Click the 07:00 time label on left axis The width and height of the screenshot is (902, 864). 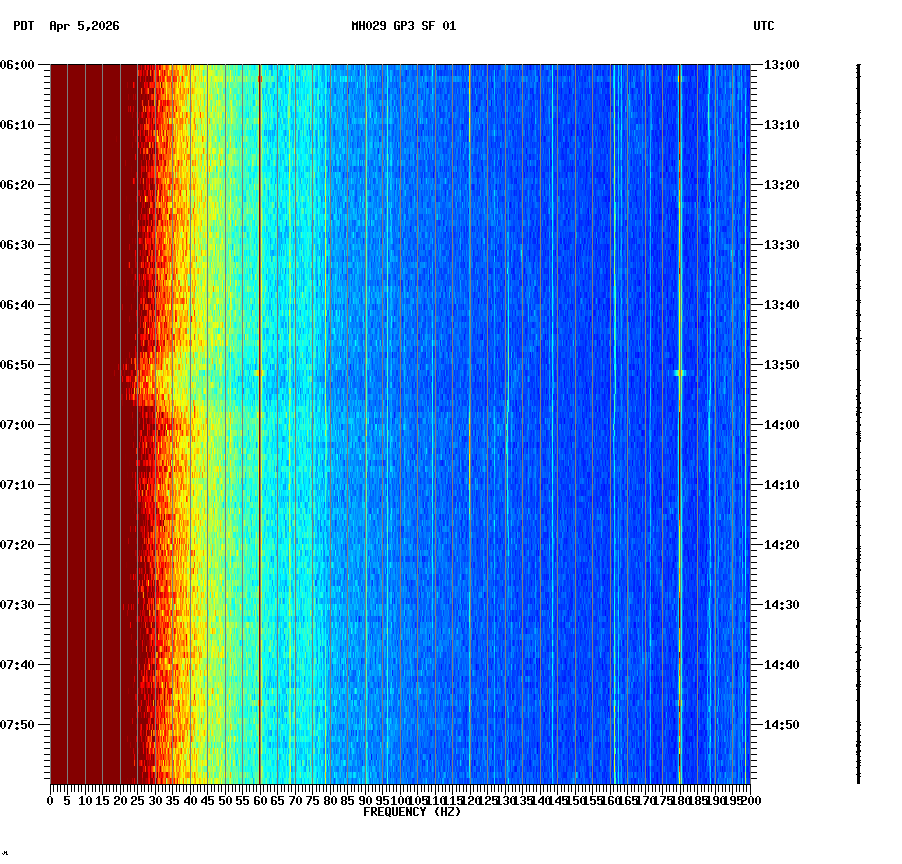(20, 423)
